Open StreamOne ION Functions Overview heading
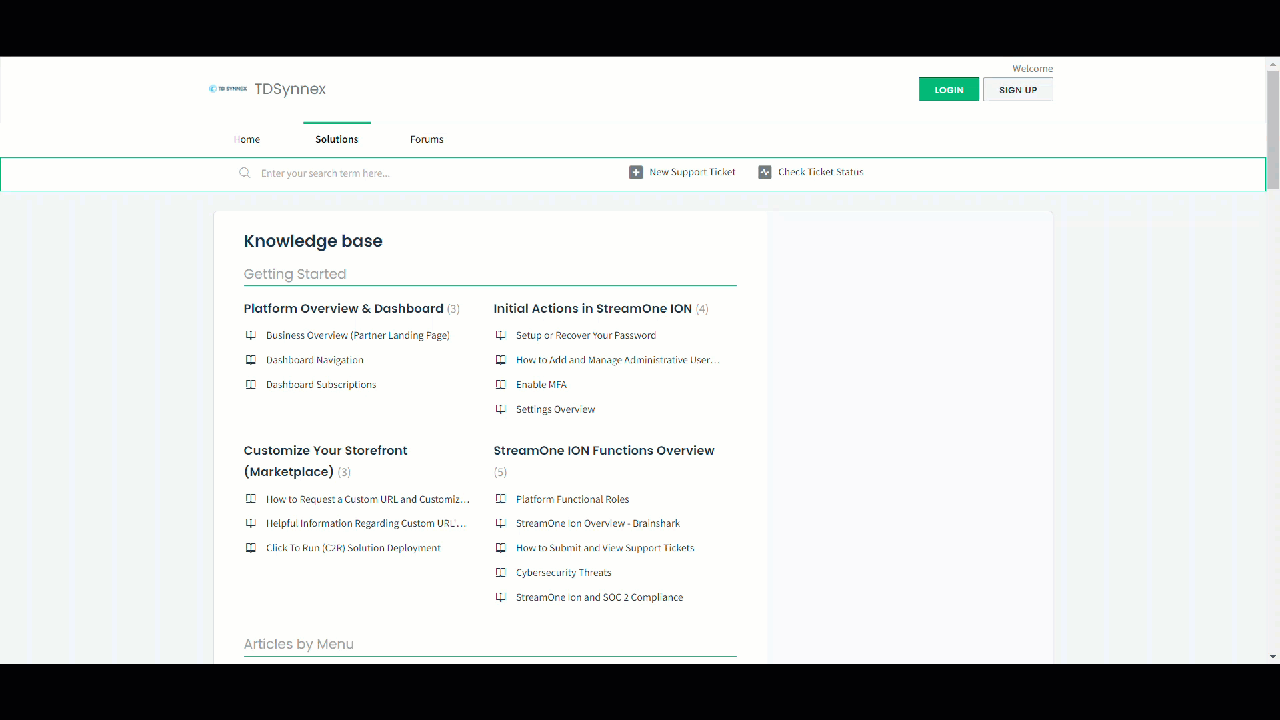 point(604,451)
